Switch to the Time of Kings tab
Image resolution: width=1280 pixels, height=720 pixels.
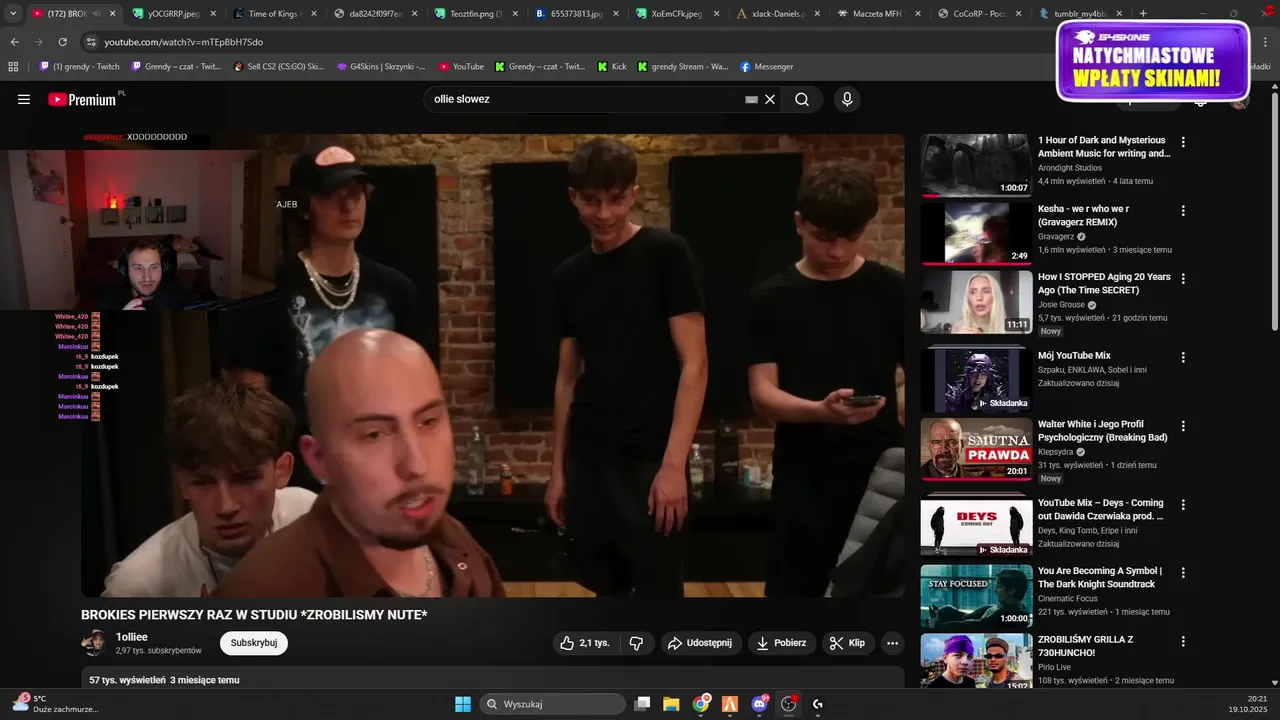(274, 14)
